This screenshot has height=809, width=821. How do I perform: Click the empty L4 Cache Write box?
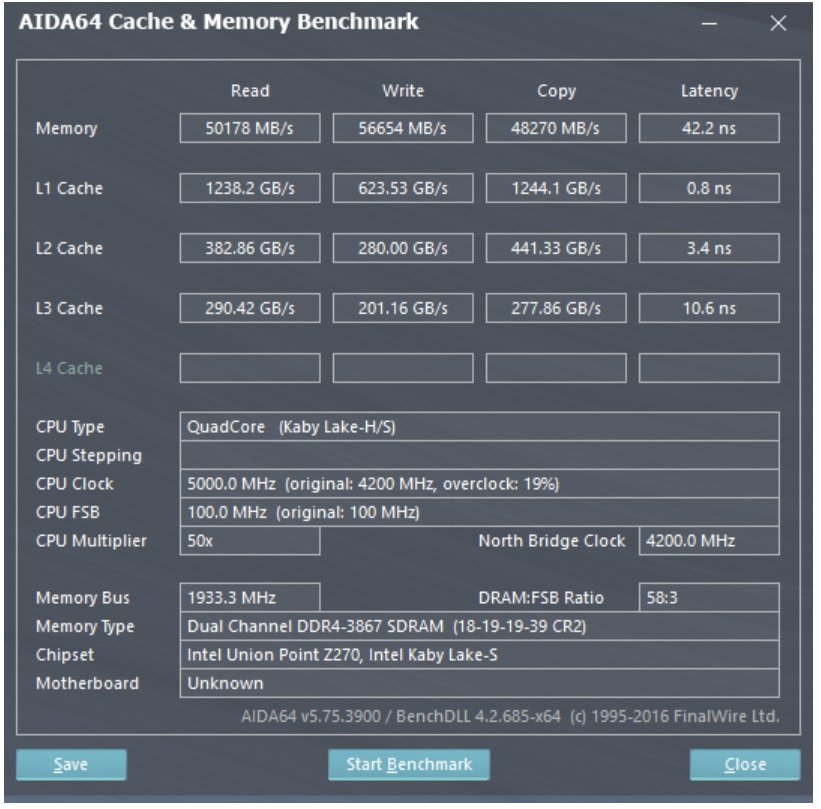tap(403, 368)
